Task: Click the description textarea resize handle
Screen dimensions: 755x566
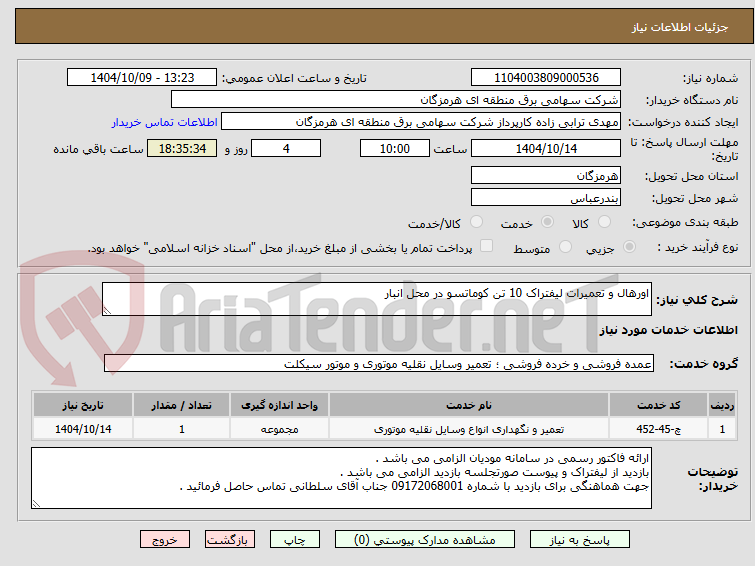Action: point(107,311)
